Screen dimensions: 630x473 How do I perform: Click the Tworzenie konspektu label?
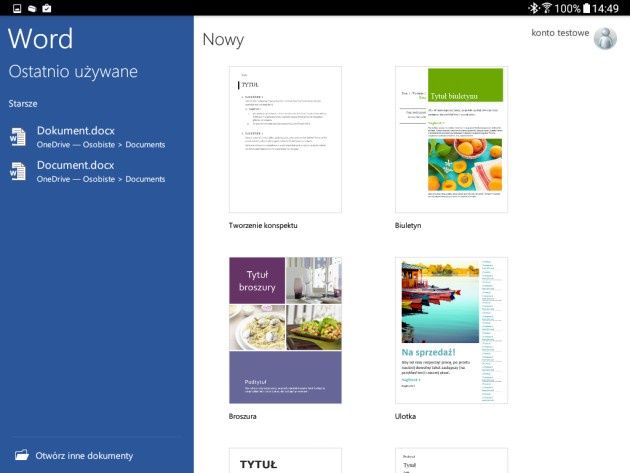(x=263, y=225)
